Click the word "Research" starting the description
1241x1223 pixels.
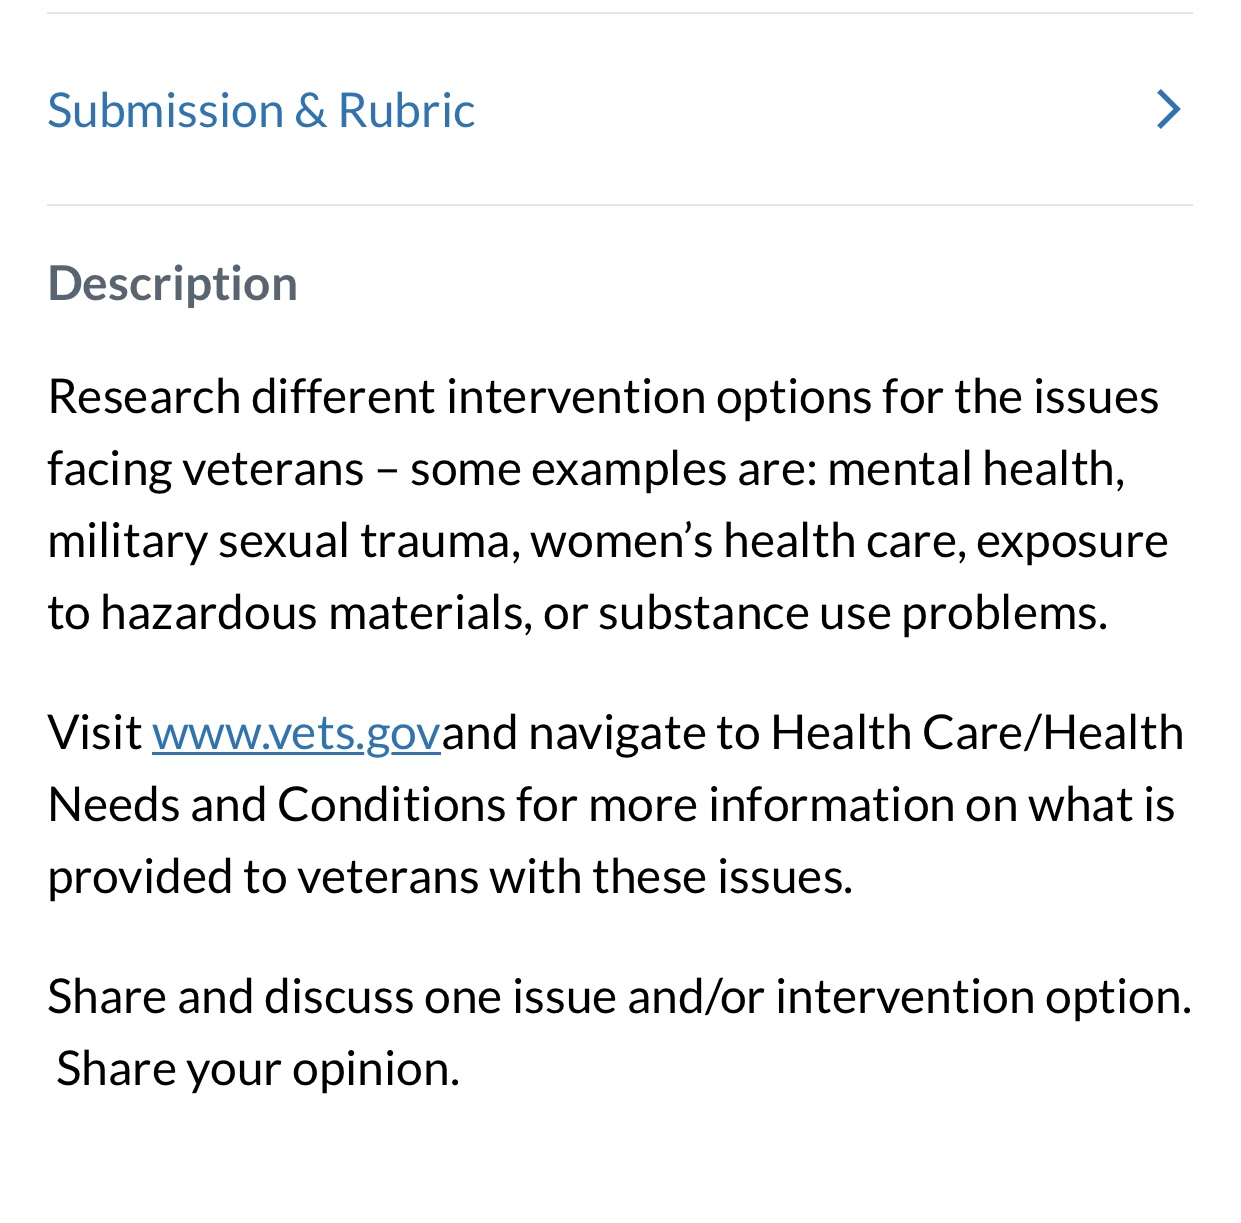[x=143, y=397]
